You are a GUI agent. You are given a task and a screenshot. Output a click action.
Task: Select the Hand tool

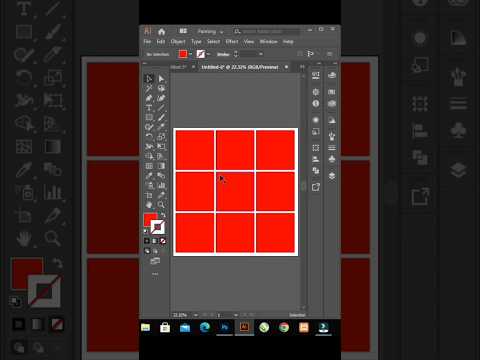click(149, 205)
